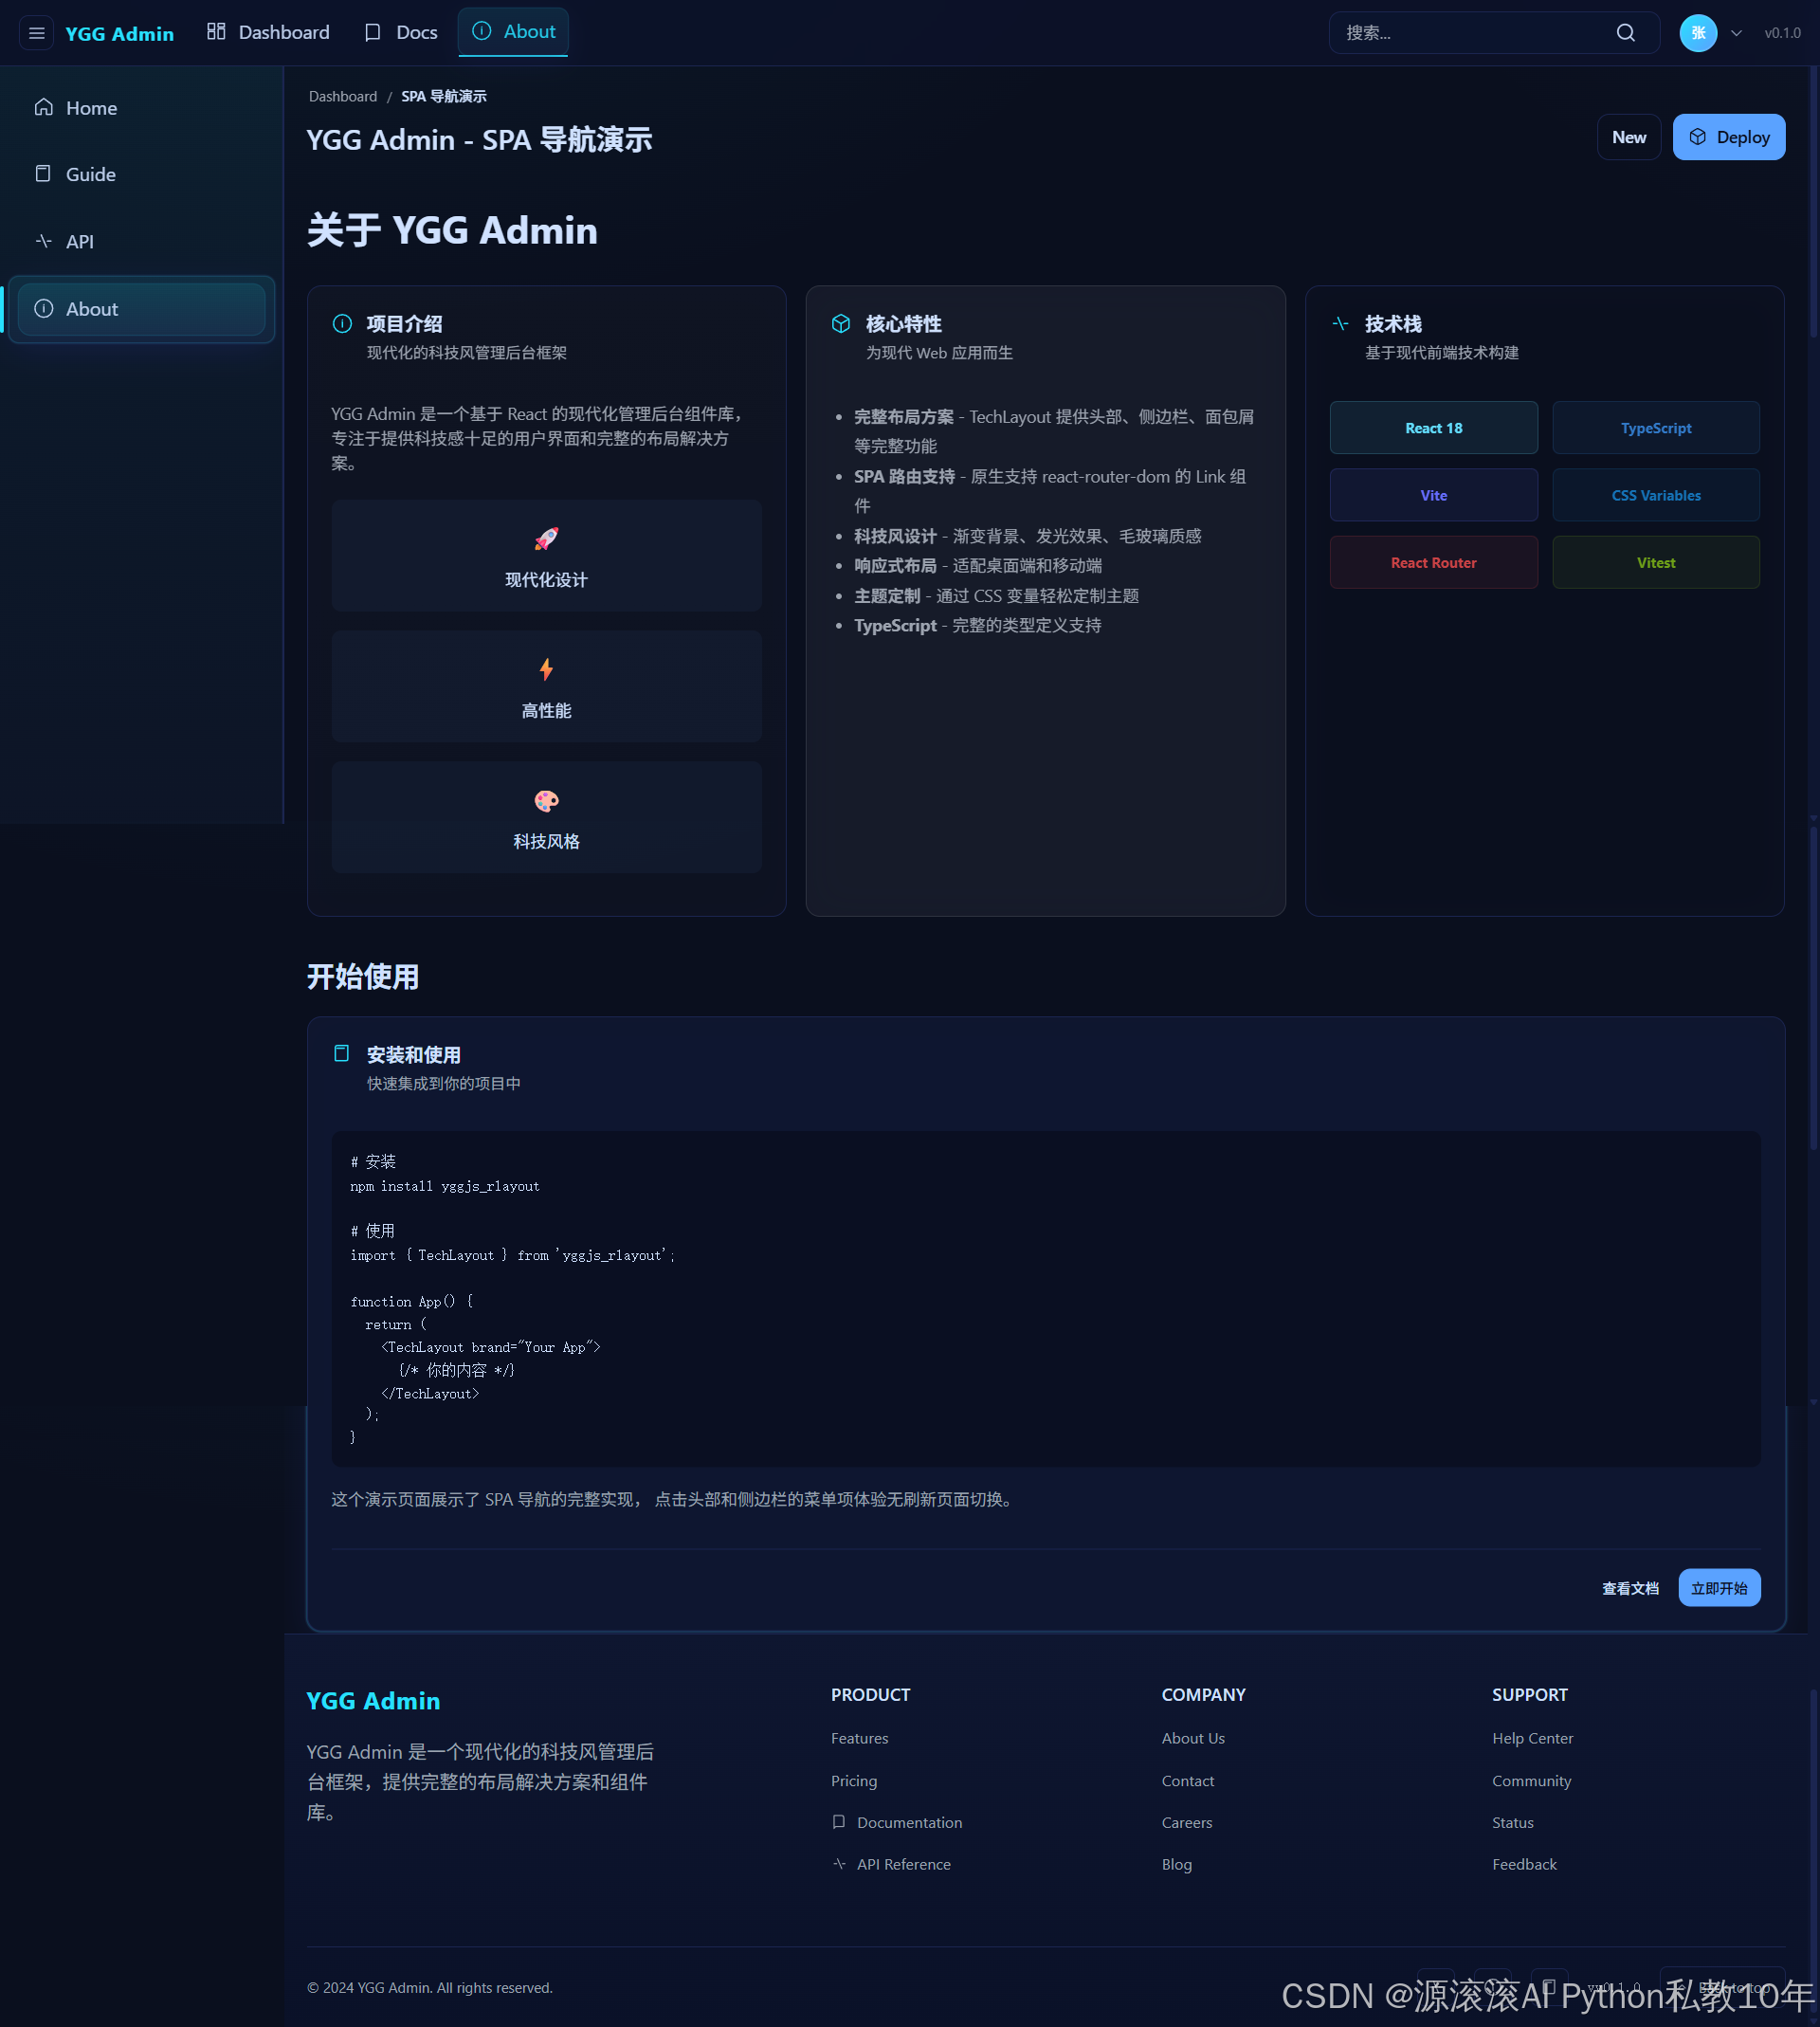The height and width of the screenshot is (2027, 1820).
Task: Click the pulse icon beside 技术栈
Action: point(1341,323)
